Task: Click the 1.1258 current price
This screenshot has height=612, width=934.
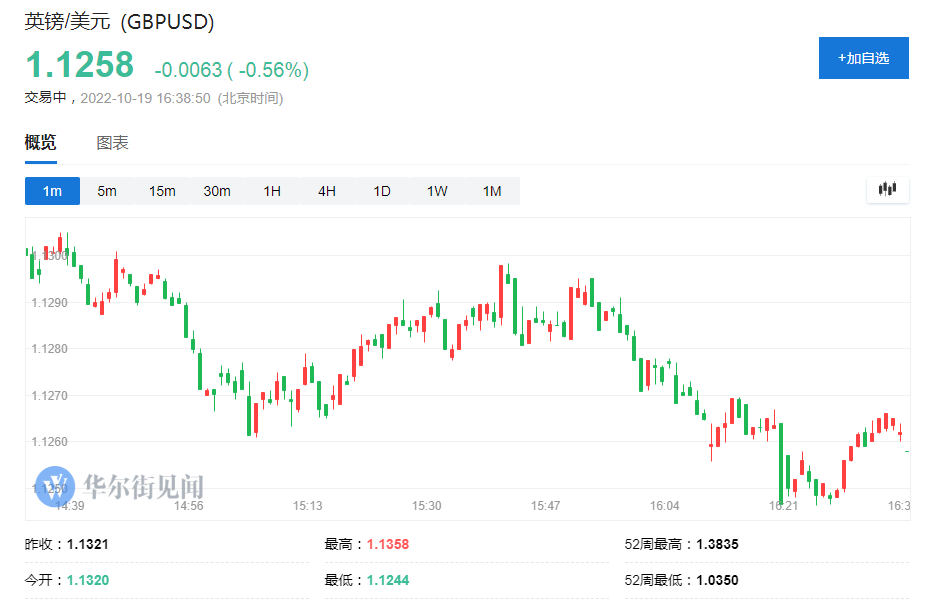Action: (80, 64)
